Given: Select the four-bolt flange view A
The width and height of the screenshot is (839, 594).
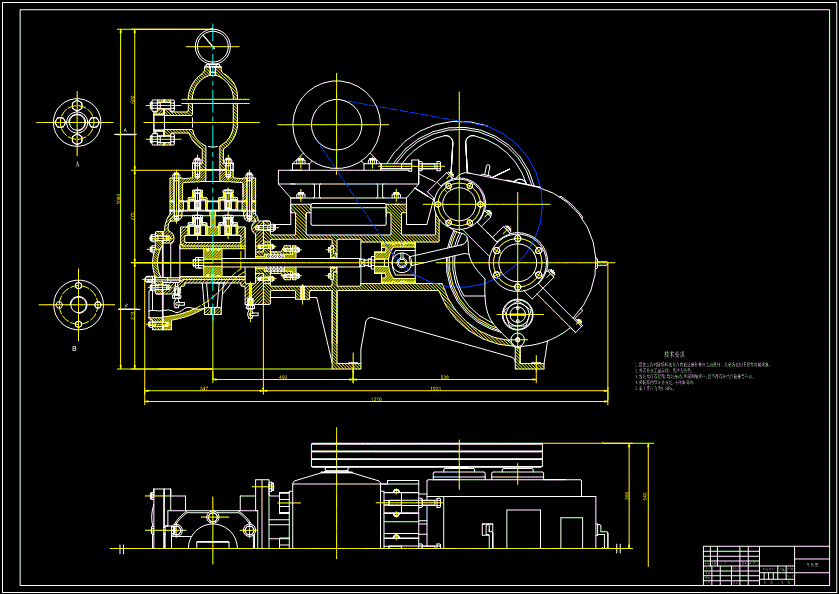Looking at the screenshot, I should pos(77,123).
